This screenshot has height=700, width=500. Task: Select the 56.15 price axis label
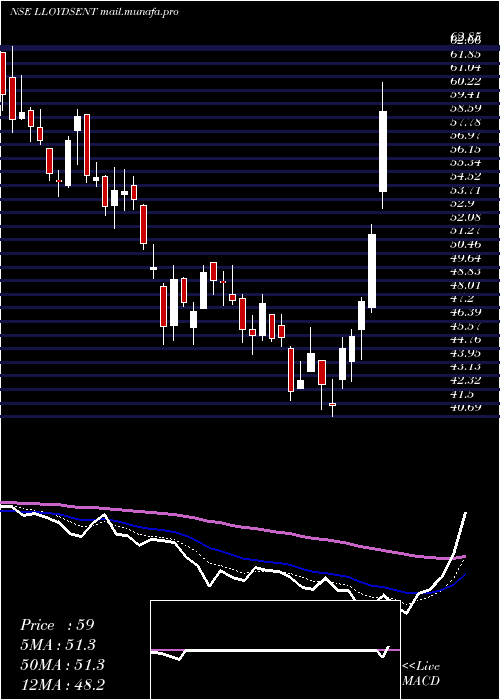click(466, 149)
